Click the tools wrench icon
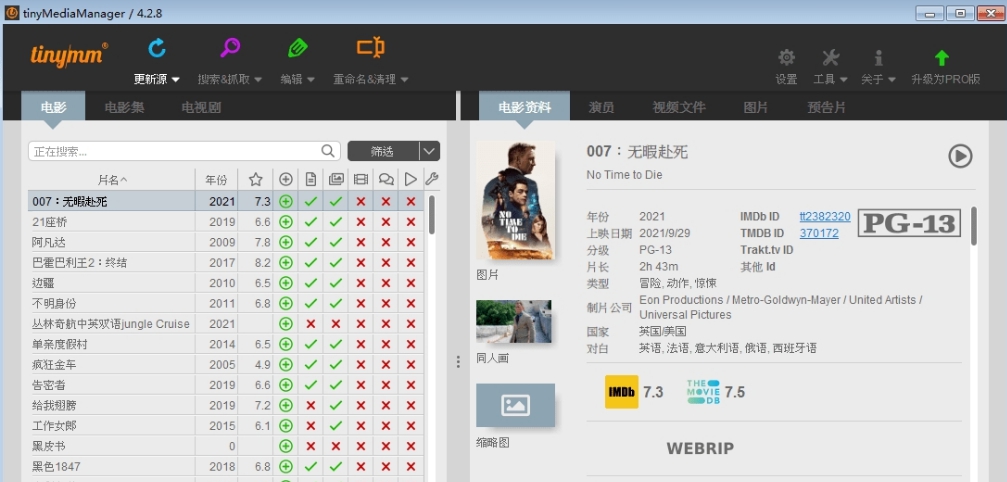The width and height of the screenshot is (1007, 482). [830, 58]
